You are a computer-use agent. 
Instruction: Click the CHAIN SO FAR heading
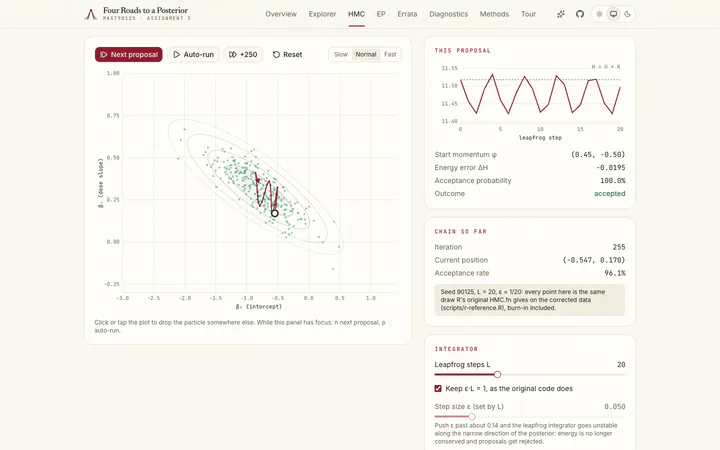tap(461, 231)
